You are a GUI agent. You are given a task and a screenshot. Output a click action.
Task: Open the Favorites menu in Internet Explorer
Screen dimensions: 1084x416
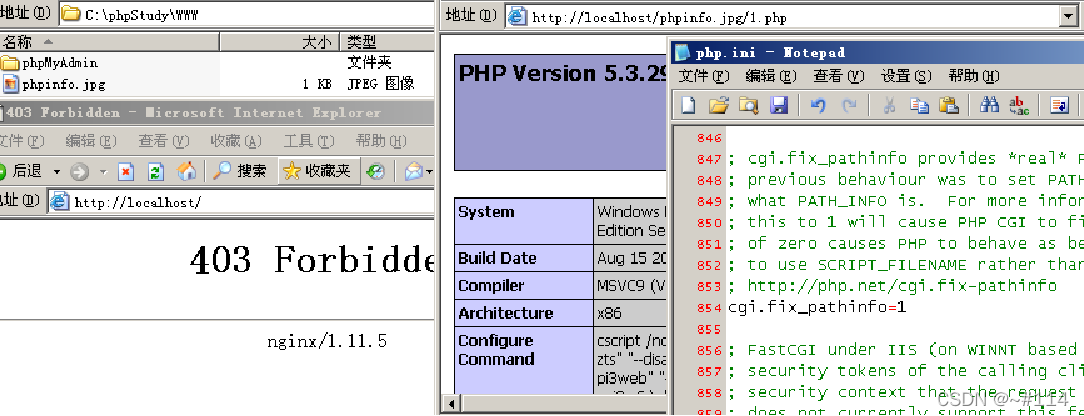tap(236, 142)
